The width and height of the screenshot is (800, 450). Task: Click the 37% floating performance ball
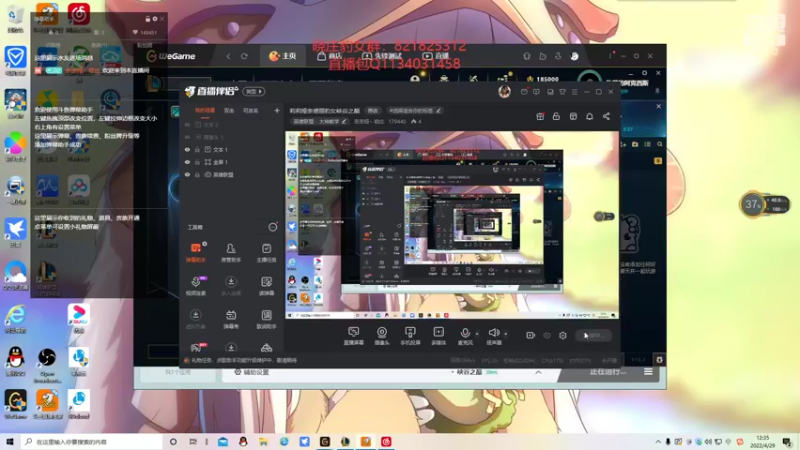click(753, 205)
